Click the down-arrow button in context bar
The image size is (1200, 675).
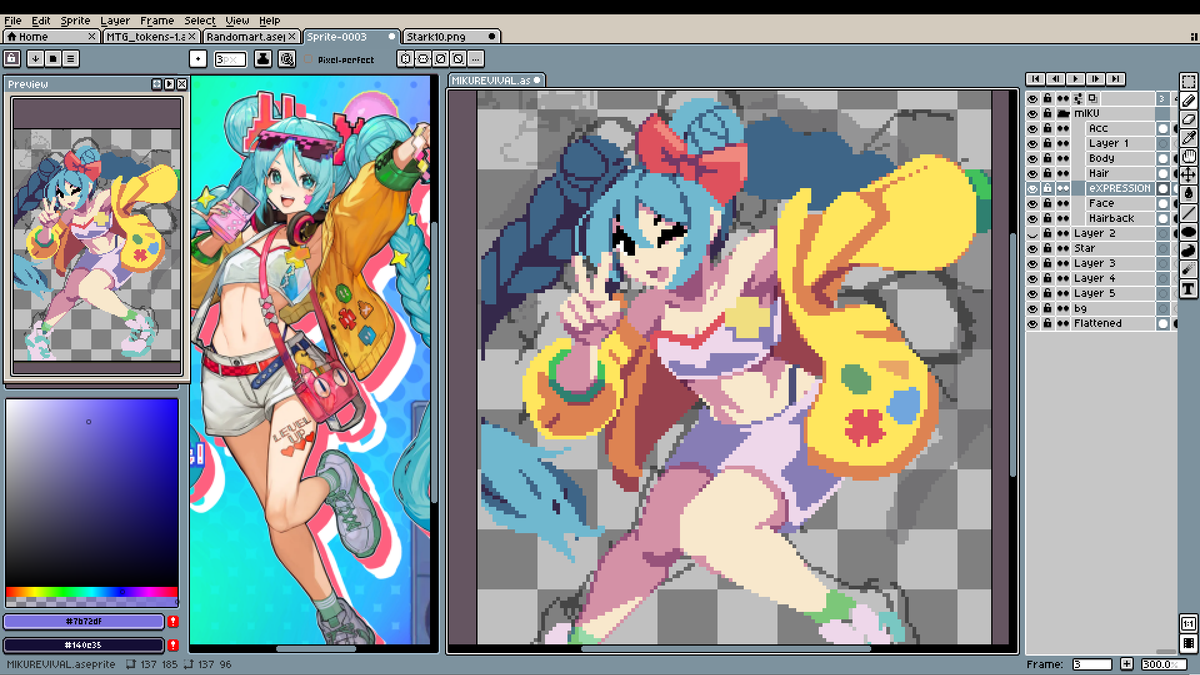point(35,59)
